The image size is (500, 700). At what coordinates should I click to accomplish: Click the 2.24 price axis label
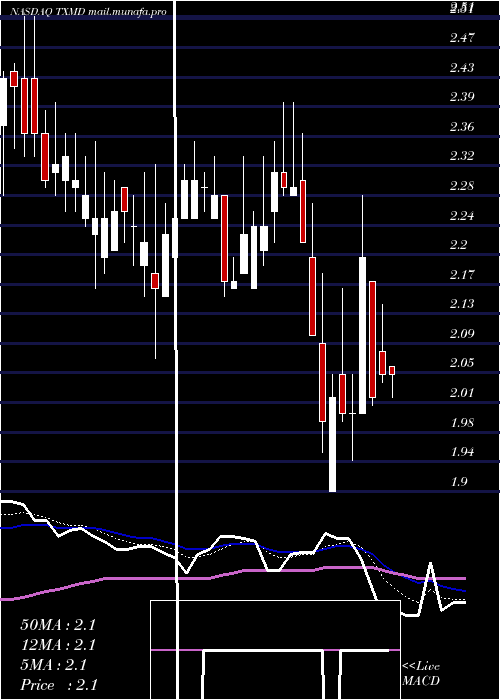click(x=462, y=216)
